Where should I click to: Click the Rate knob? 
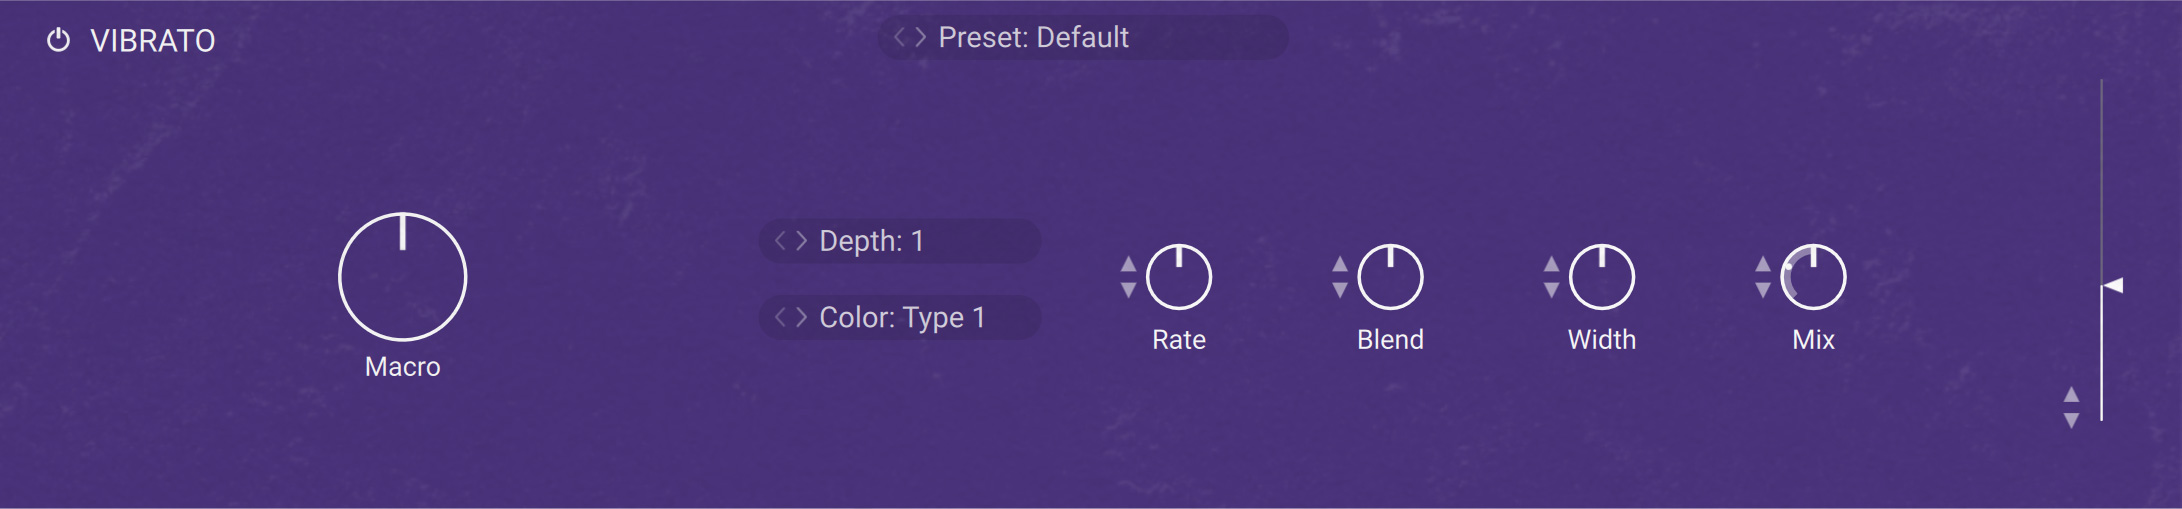[1179, 277]
